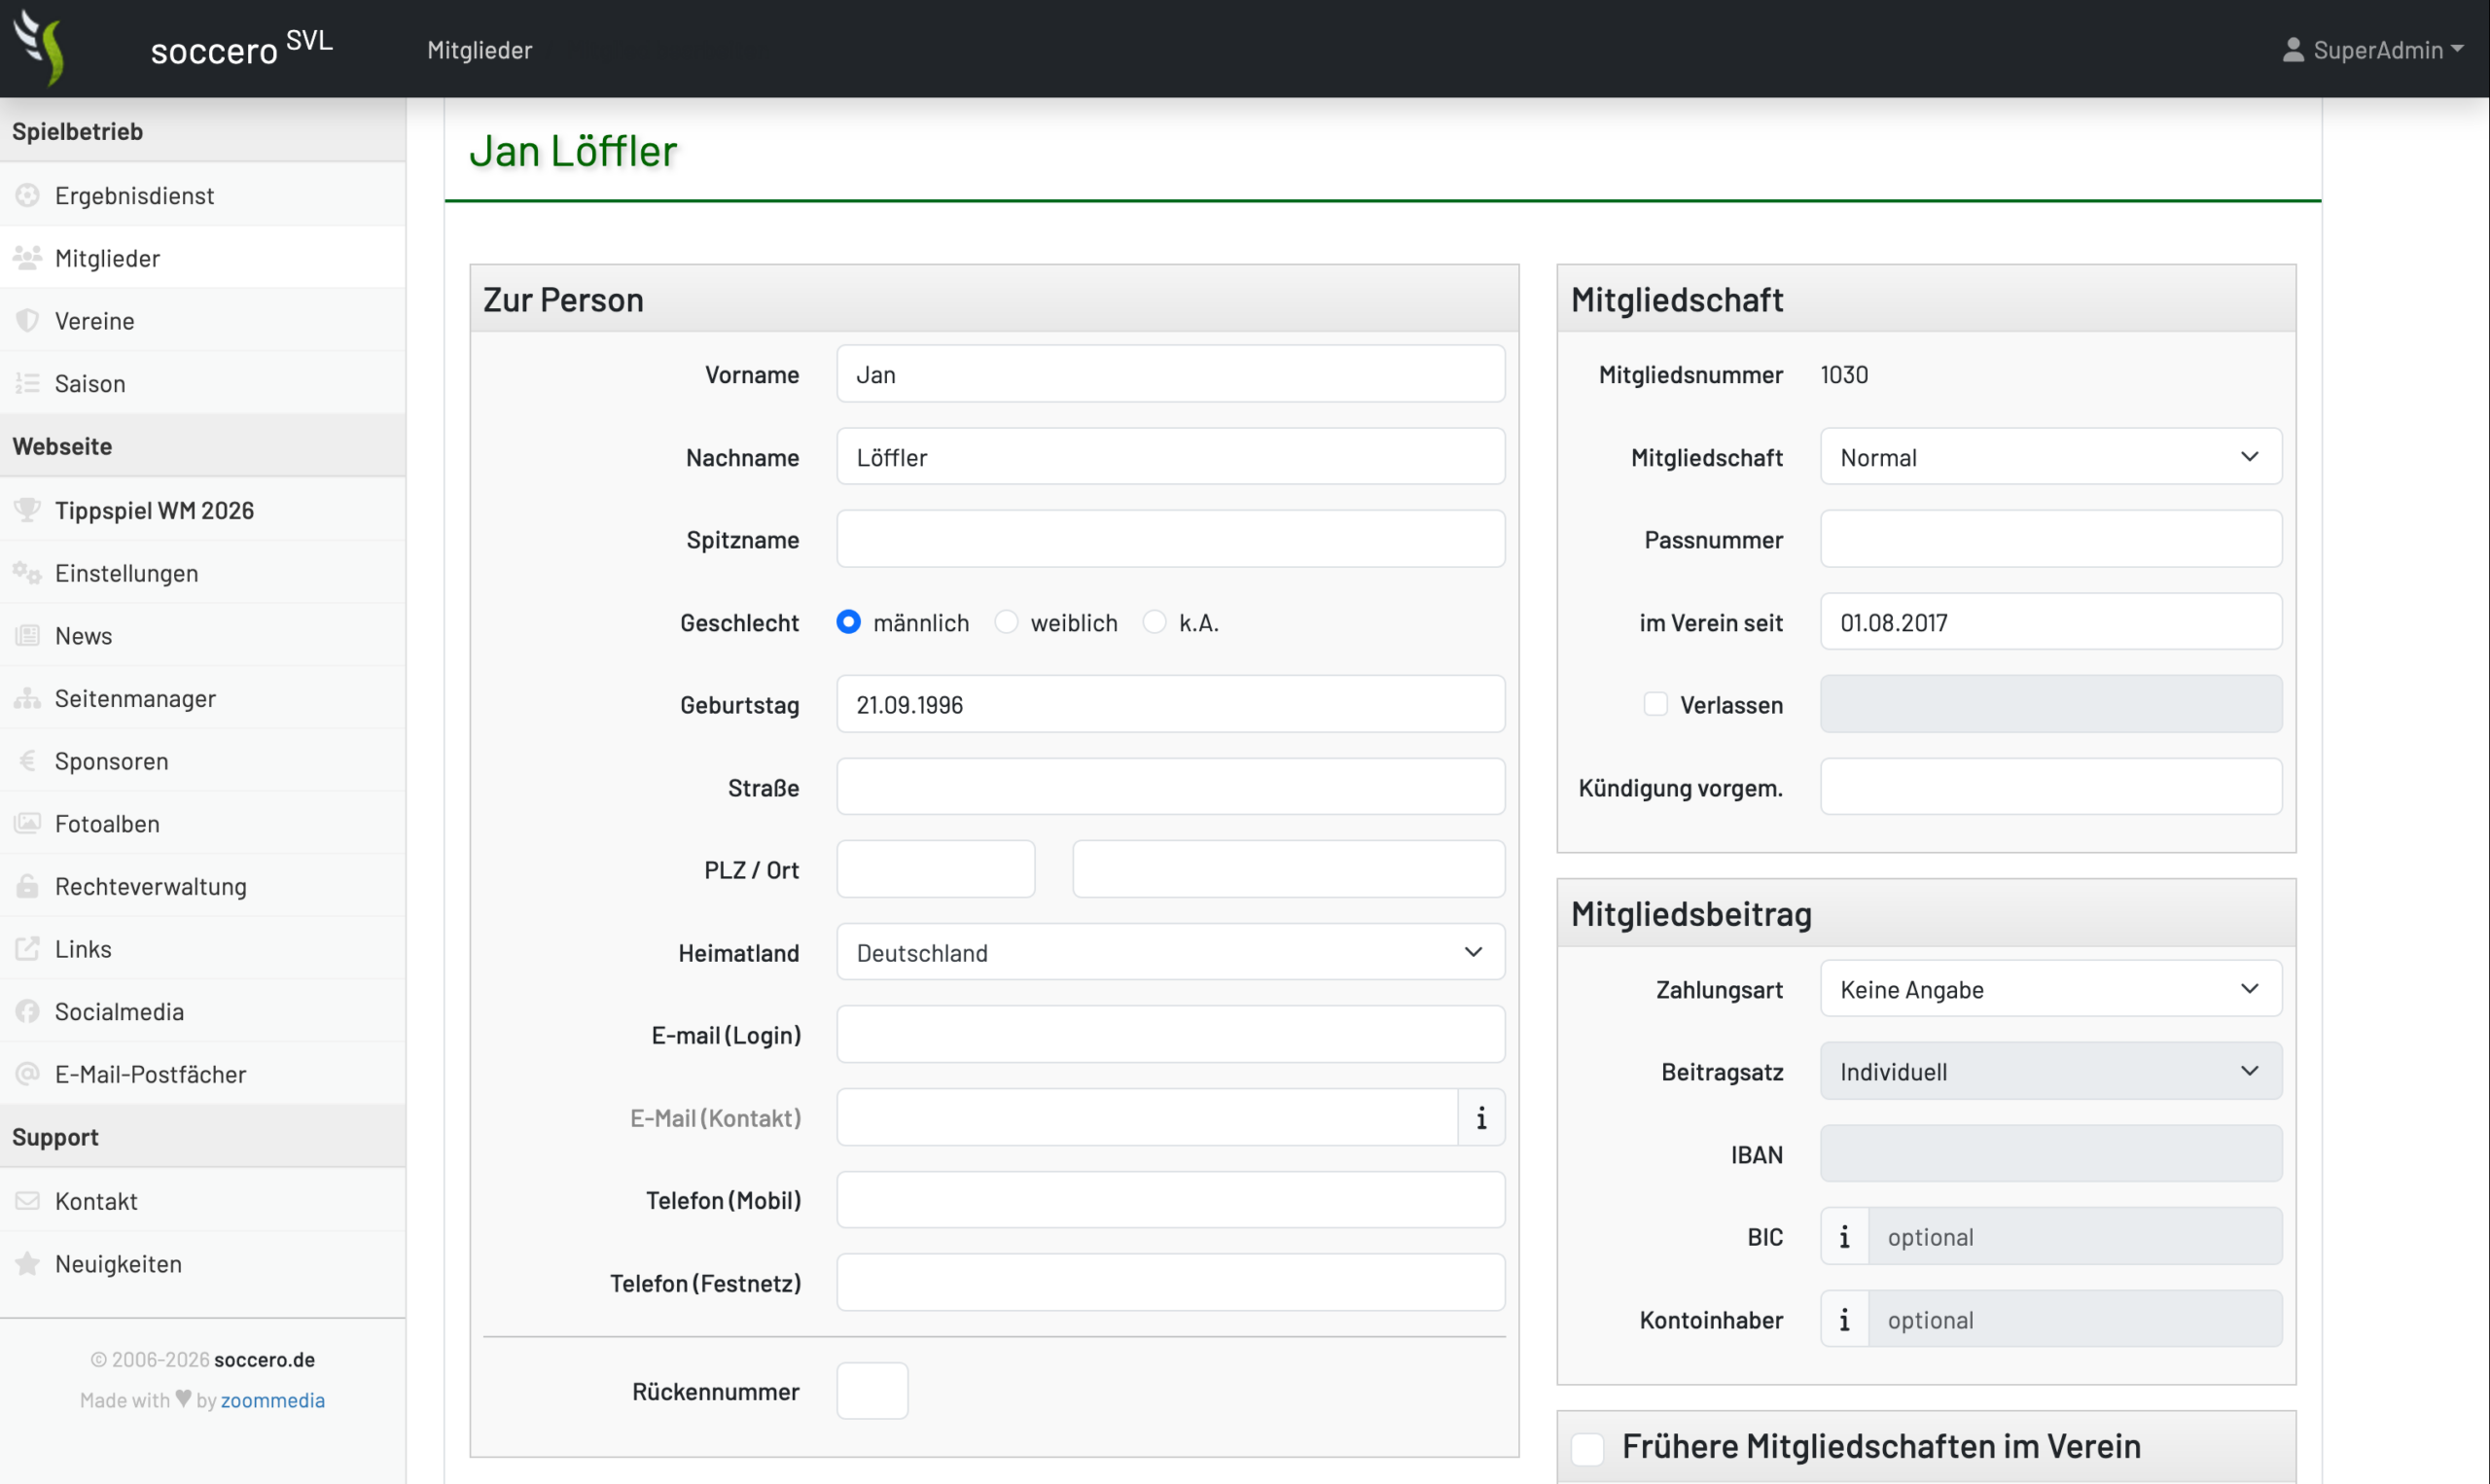2490x1484 pixels.
Task: Click the E-Mail (Kontakt) input field
Action: point(1147,1117)
